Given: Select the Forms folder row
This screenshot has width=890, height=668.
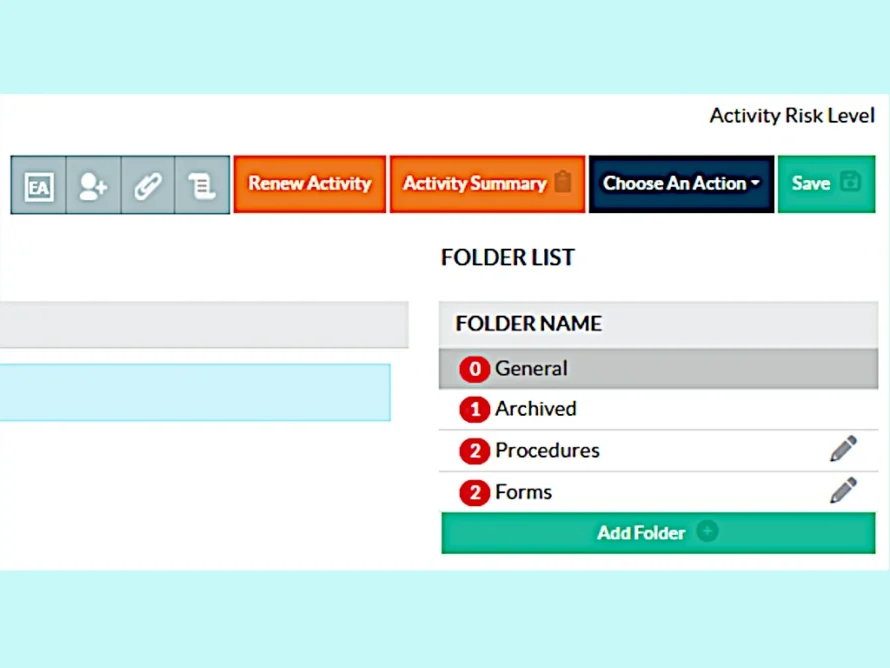Looking at the screenshot, I should (658, 492).
